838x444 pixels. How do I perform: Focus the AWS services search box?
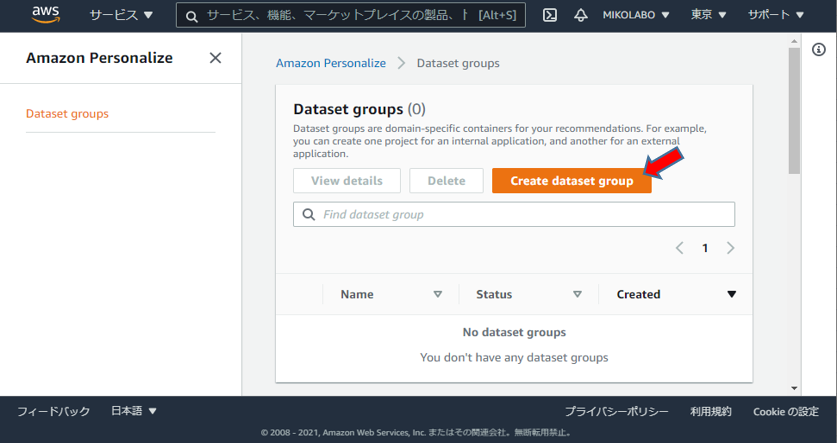351,15
